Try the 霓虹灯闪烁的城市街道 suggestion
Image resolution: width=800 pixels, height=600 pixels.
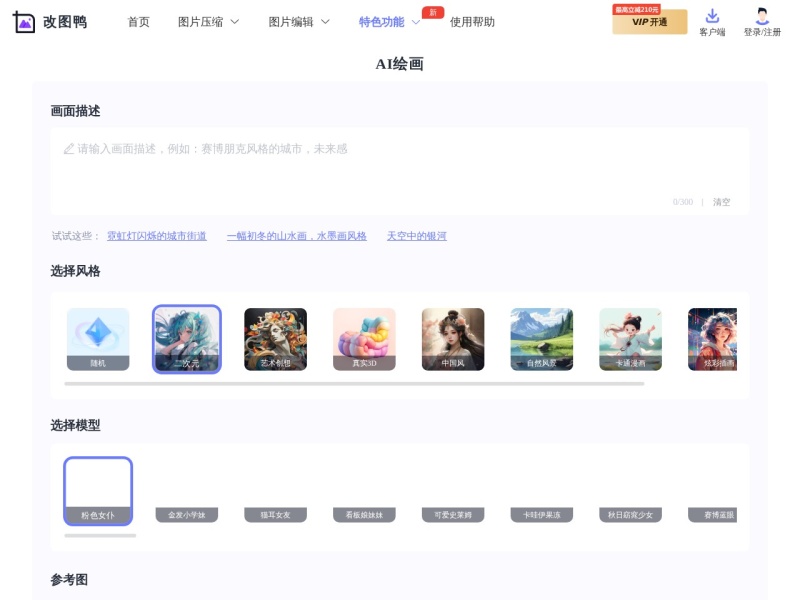tap(157, 236)
